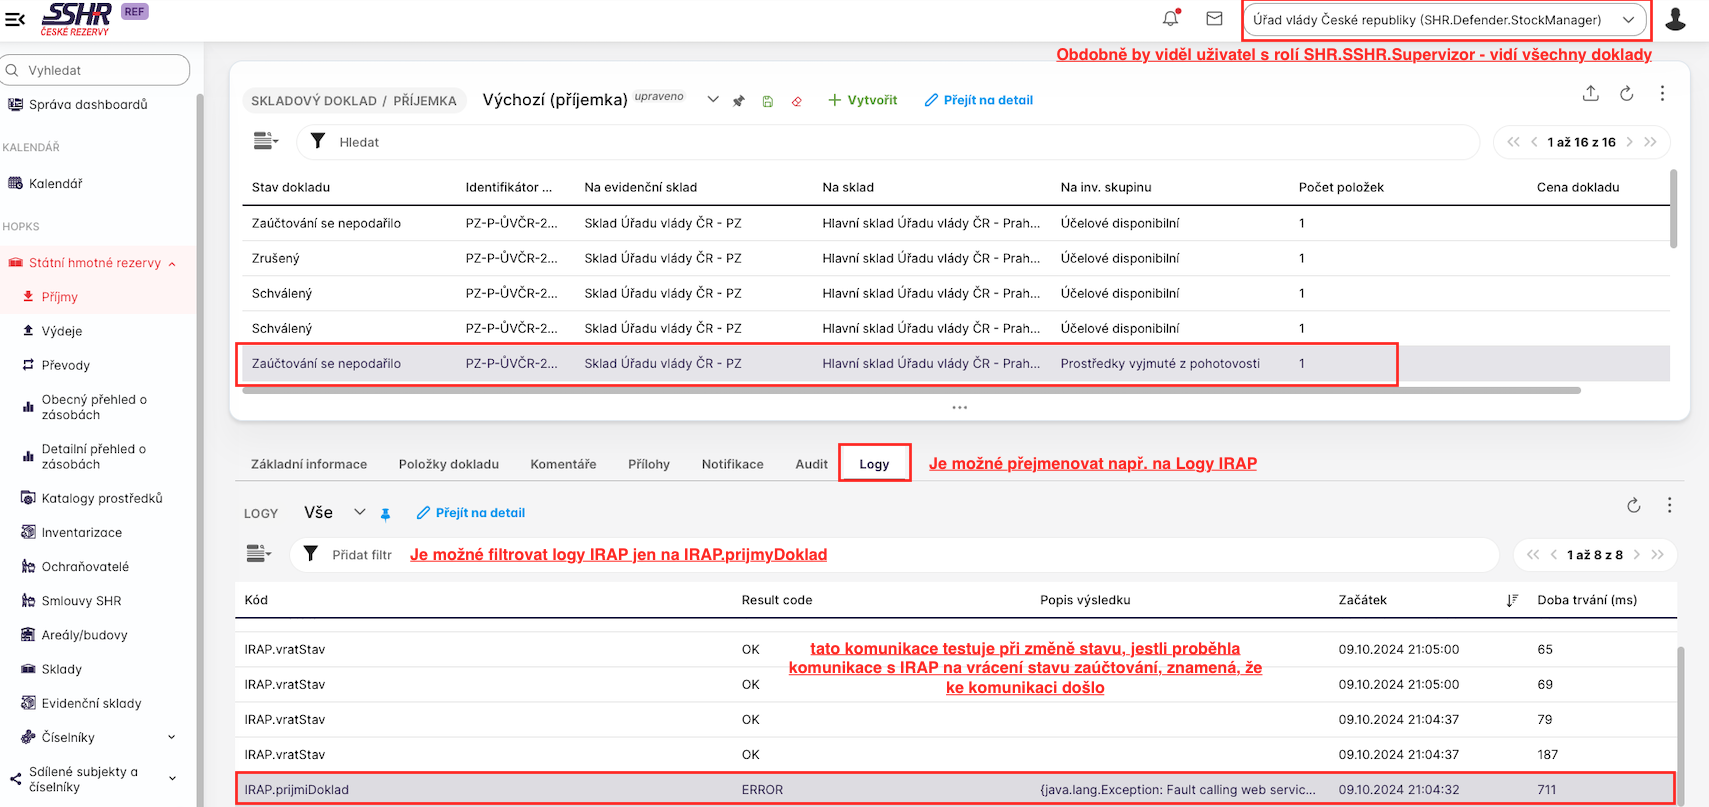The width and height of the screenshot is (1709, 807).
Task: Collapse the sidebar with the hamburger icon
Action: point(15,19)
